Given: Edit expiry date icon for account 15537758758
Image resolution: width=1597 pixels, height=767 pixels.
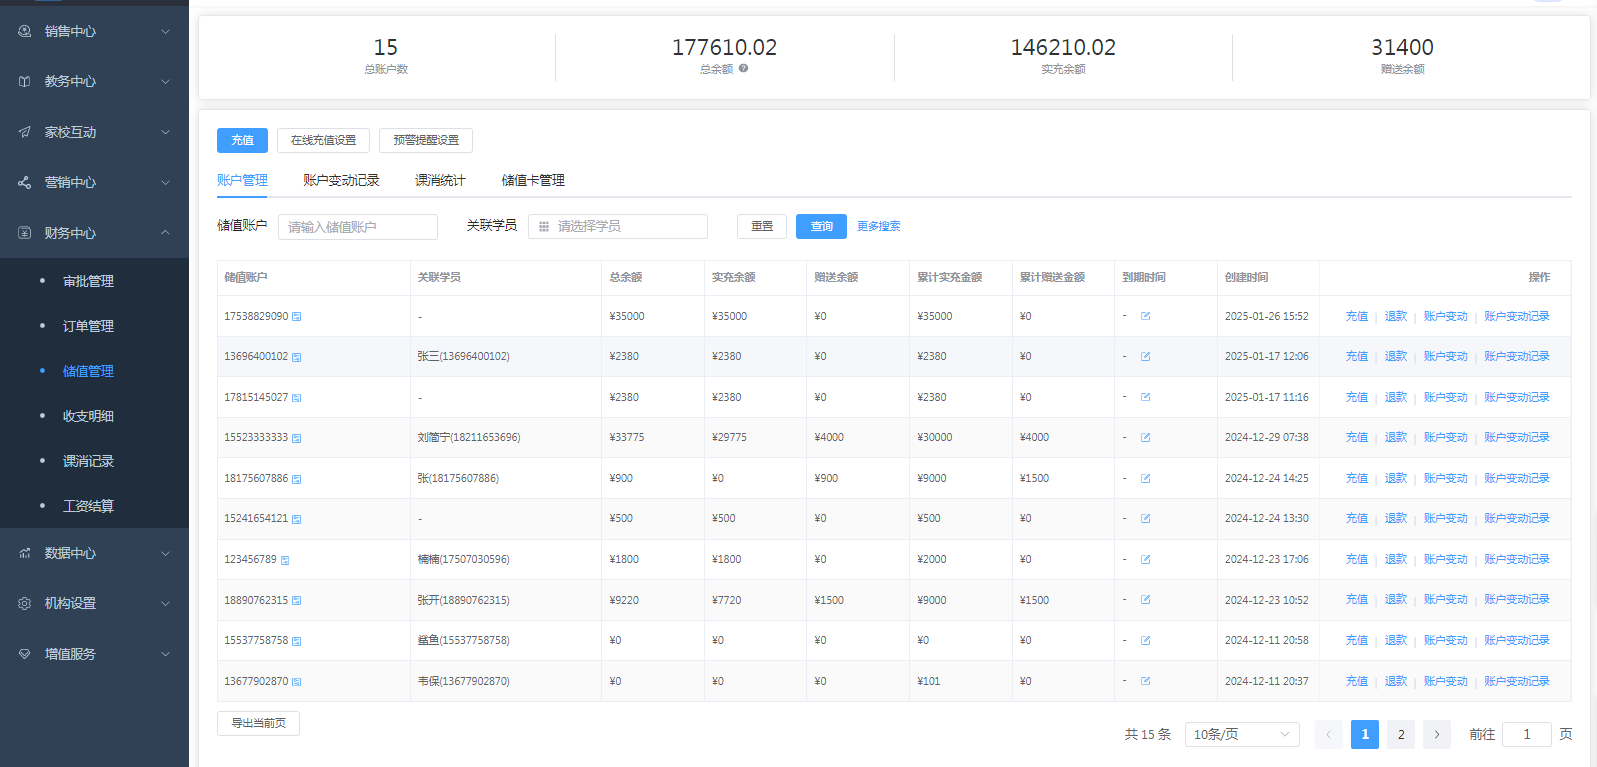Looking at the screenshot, I should 1146,640.
